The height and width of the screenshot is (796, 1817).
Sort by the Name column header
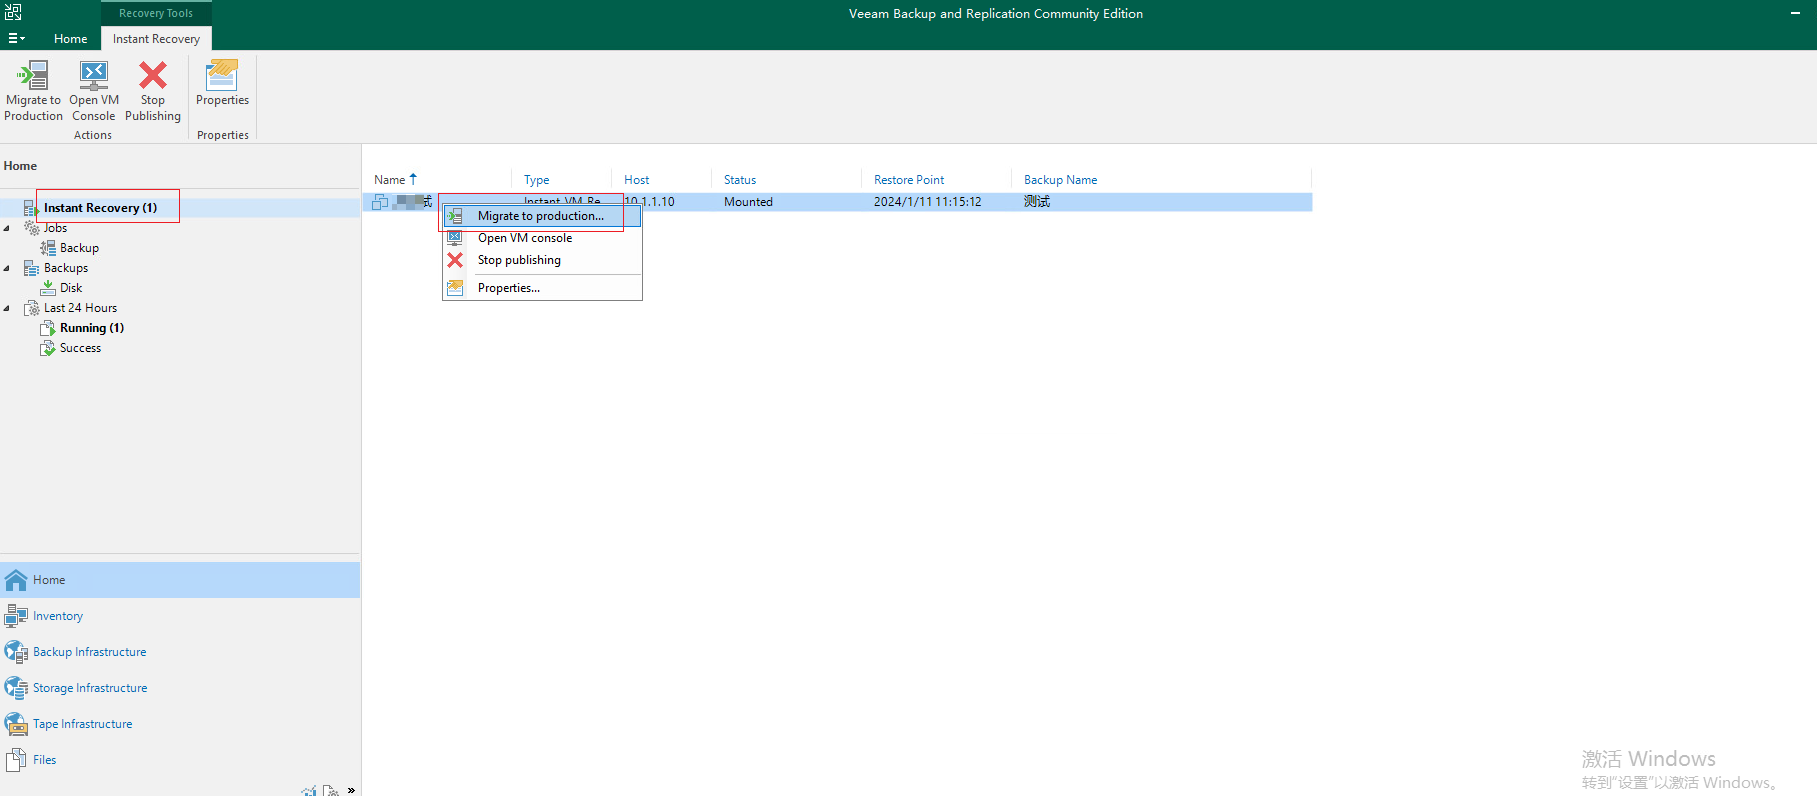tap(390, 180)
